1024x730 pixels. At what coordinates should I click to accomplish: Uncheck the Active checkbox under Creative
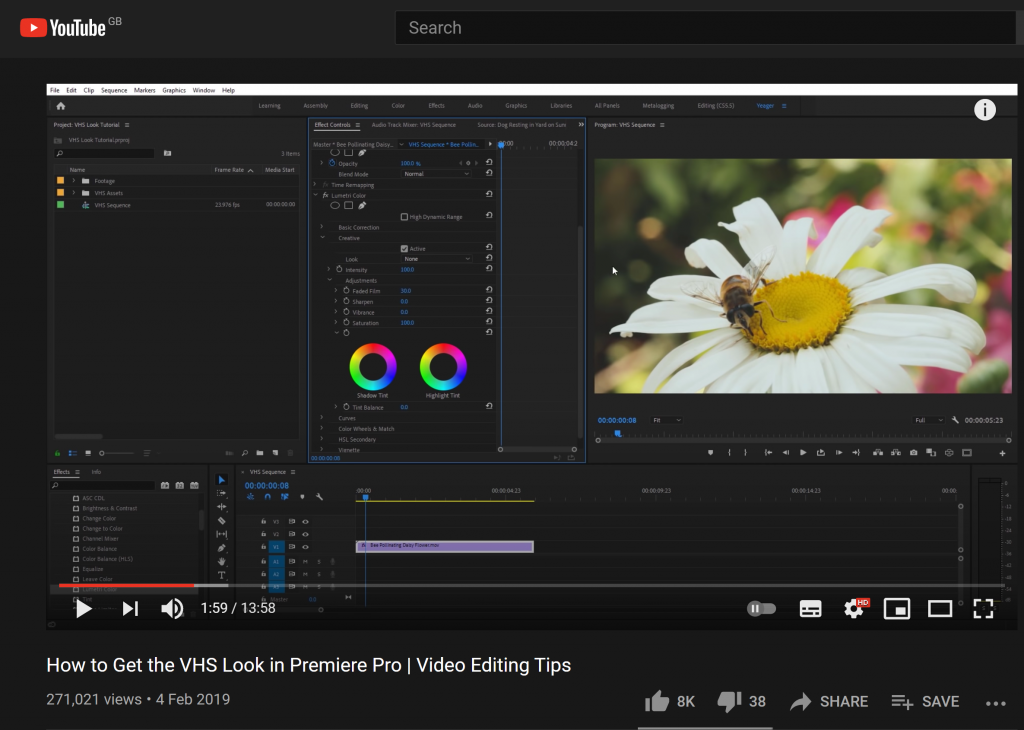(x=404, y=248)
